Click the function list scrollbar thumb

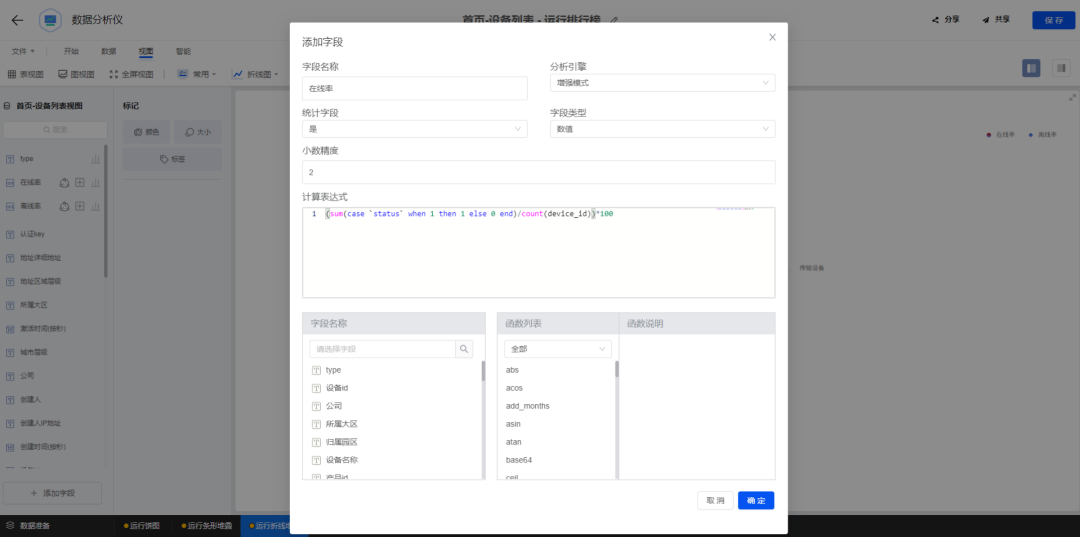(x=616, y=368)
